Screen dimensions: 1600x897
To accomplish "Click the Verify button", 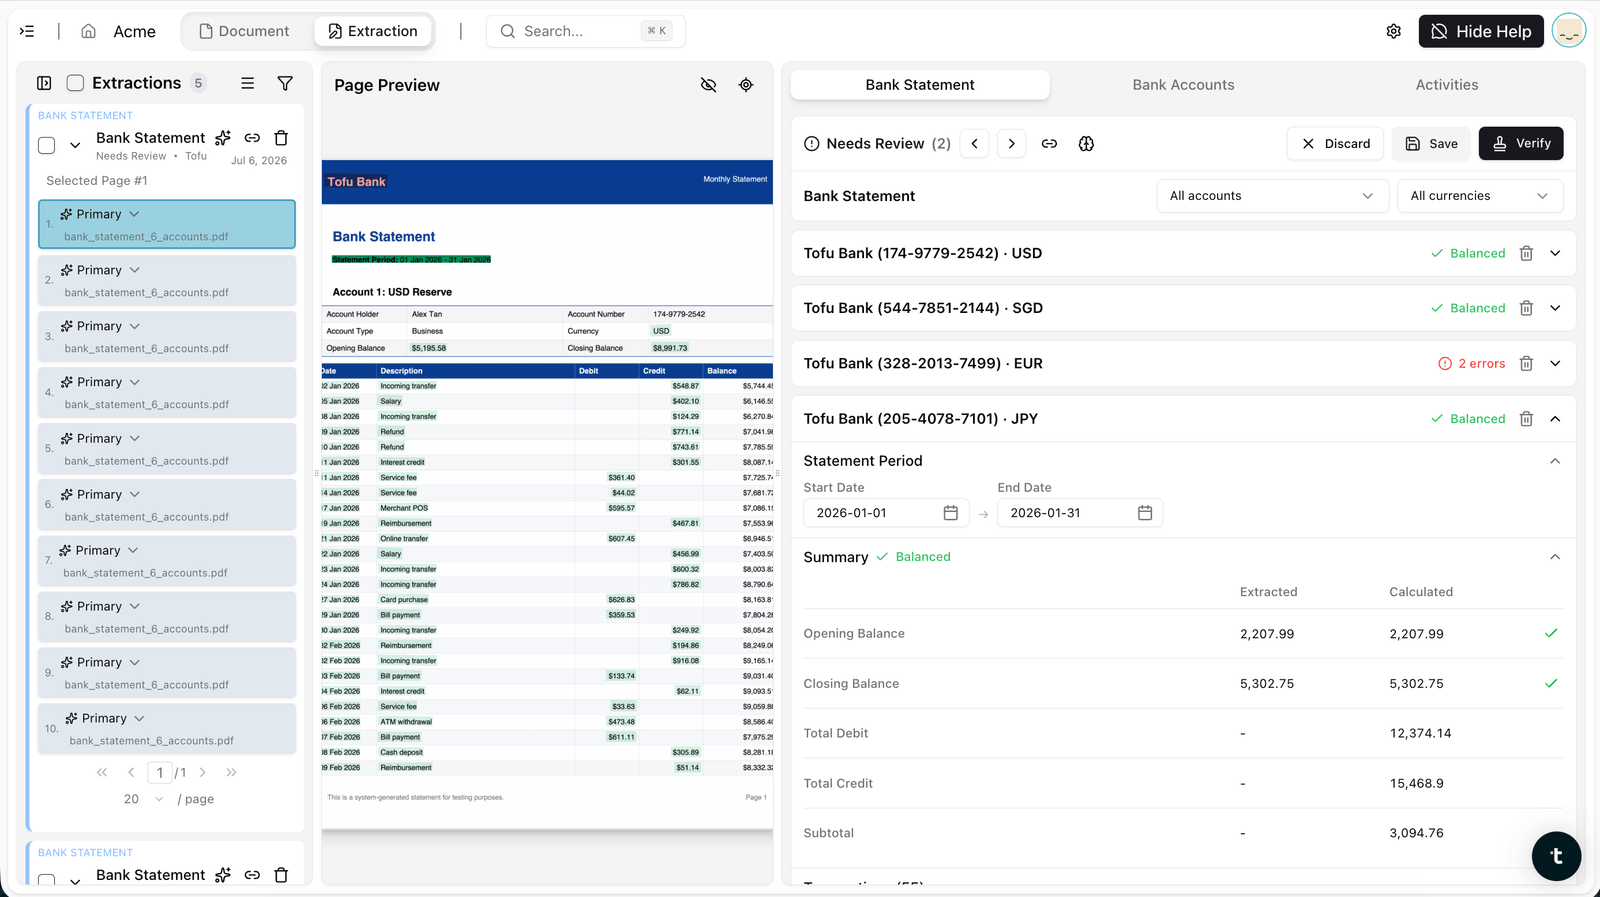I will (x=1521, y=144).
